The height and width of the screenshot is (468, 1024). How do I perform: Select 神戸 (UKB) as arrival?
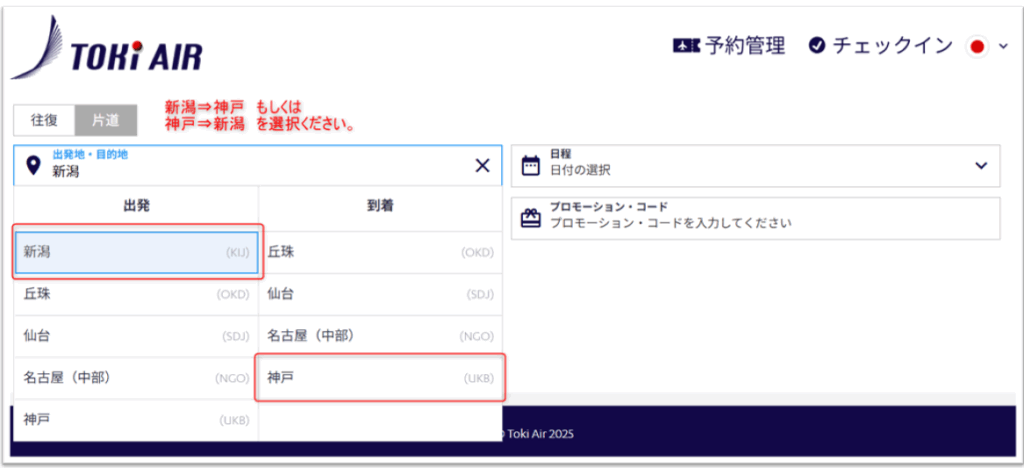[x=380, y=378]
